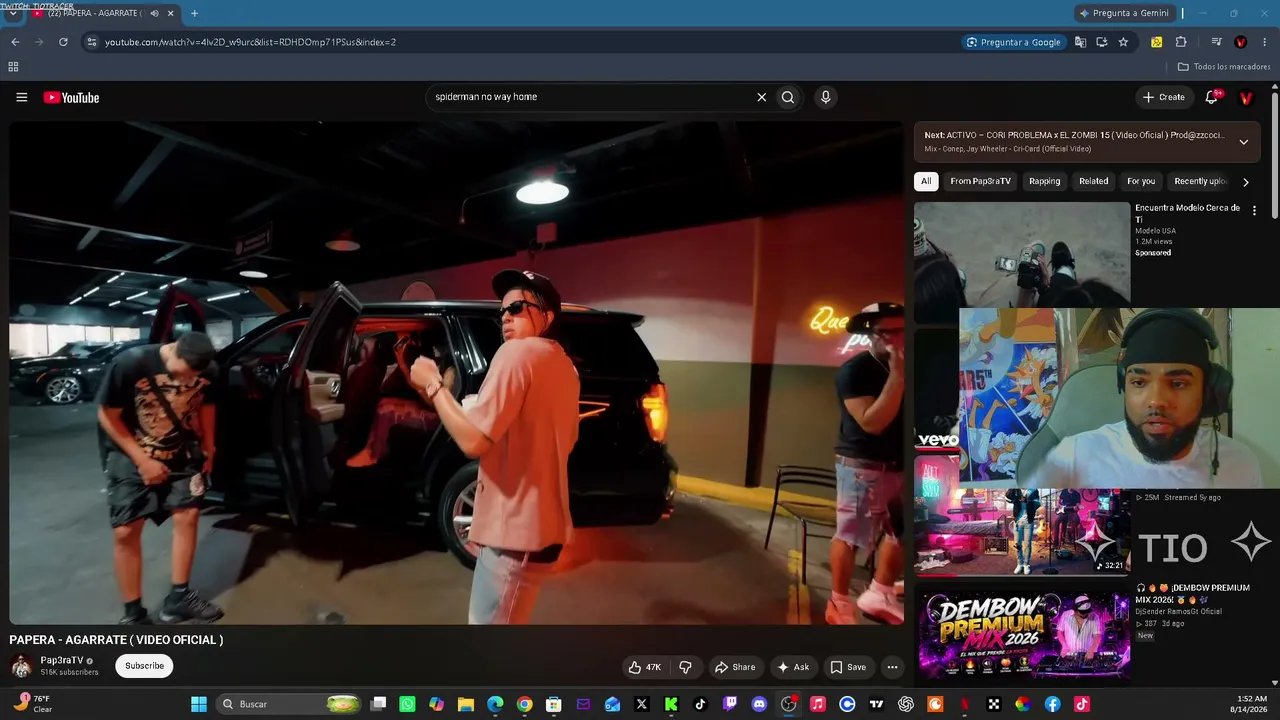Select the From Pap3raTV chip
Image resolution: width=1280 pixels, height=720 pixels.
[980, 181]
